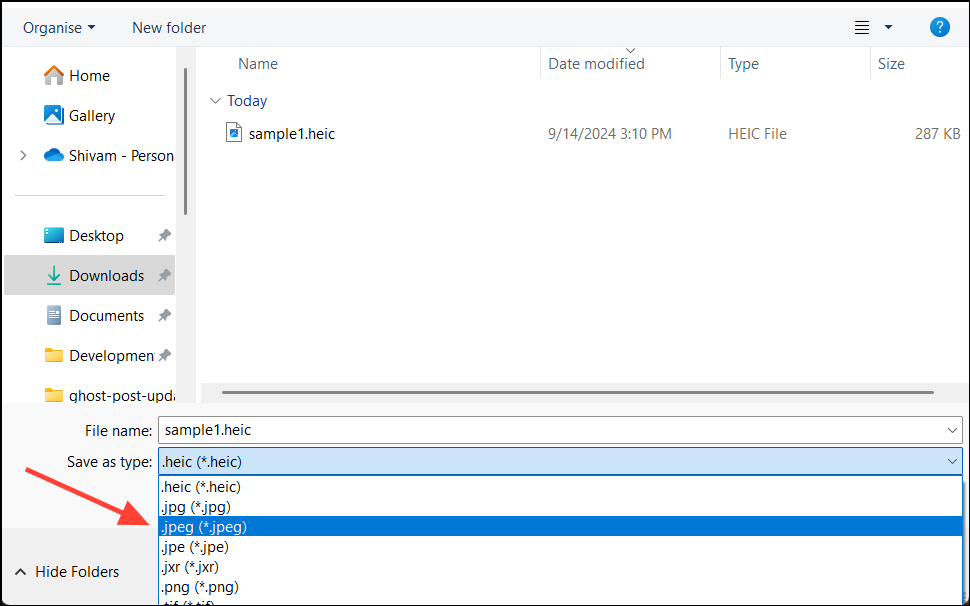Screen dimensions: 970x606
Task: Click the Home house icon
Action: tap(54, 75)
